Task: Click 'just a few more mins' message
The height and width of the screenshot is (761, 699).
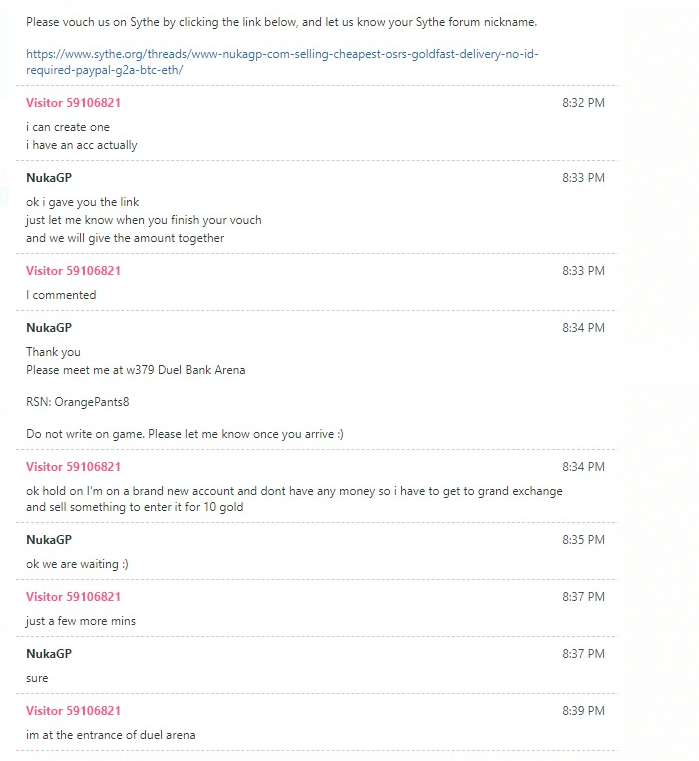Action: tap(81, 621)
